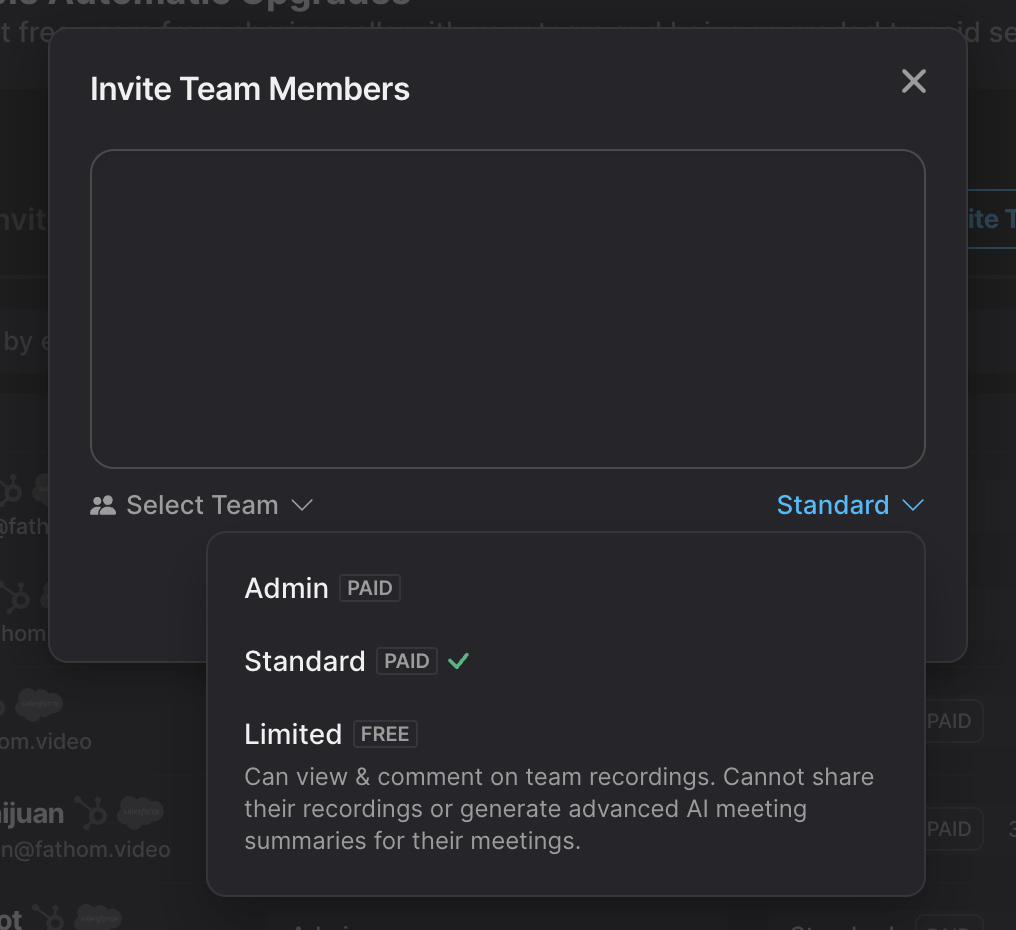This screenshot has width=1016, height=930.
Task: Click the PAID badge next to Admin
Action: pos(370,588)
